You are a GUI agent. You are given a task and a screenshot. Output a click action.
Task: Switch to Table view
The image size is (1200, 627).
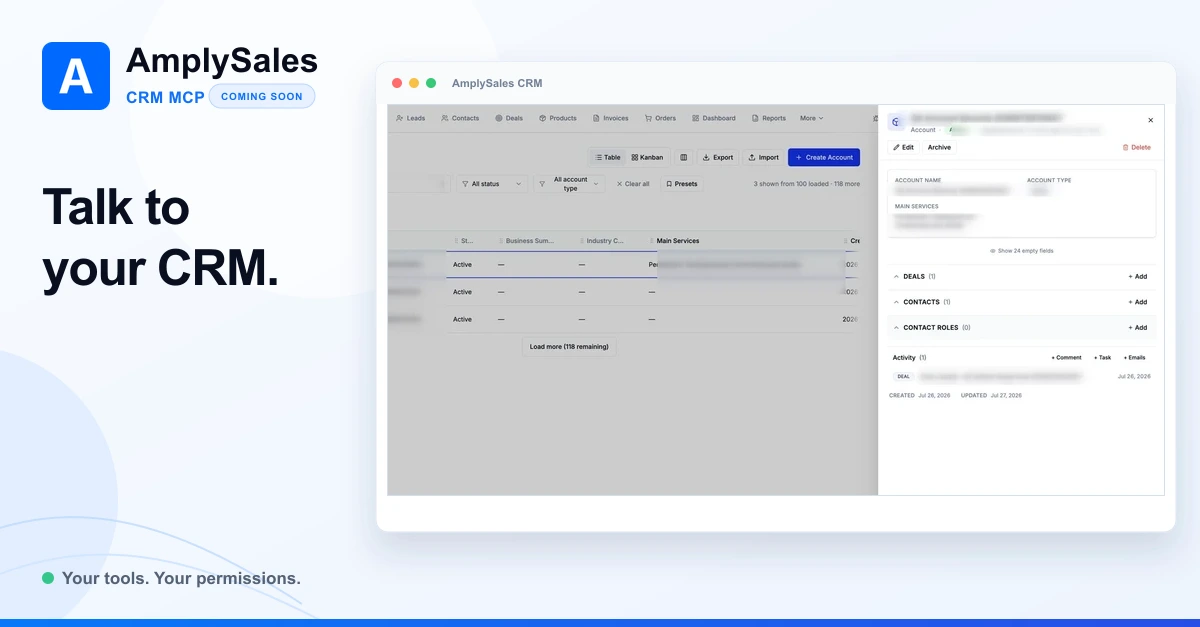point(607,157)
